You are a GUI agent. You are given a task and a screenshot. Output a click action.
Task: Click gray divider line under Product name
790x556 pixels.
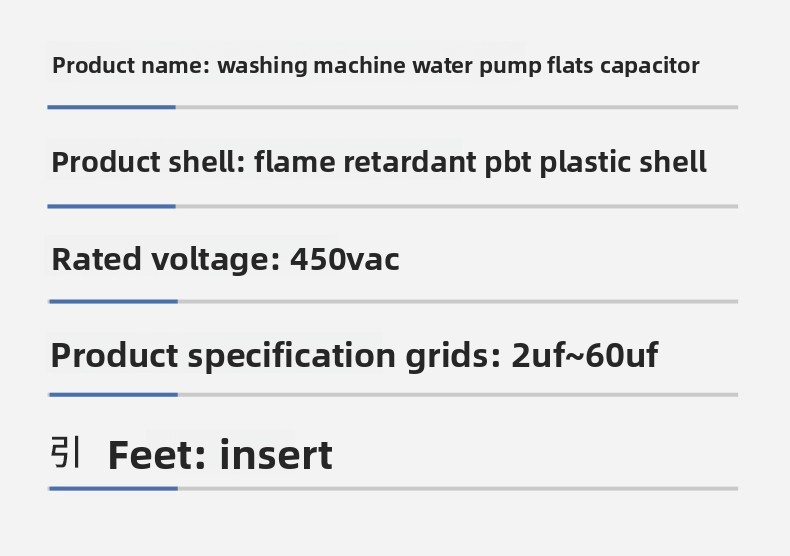tap(457, 107)
